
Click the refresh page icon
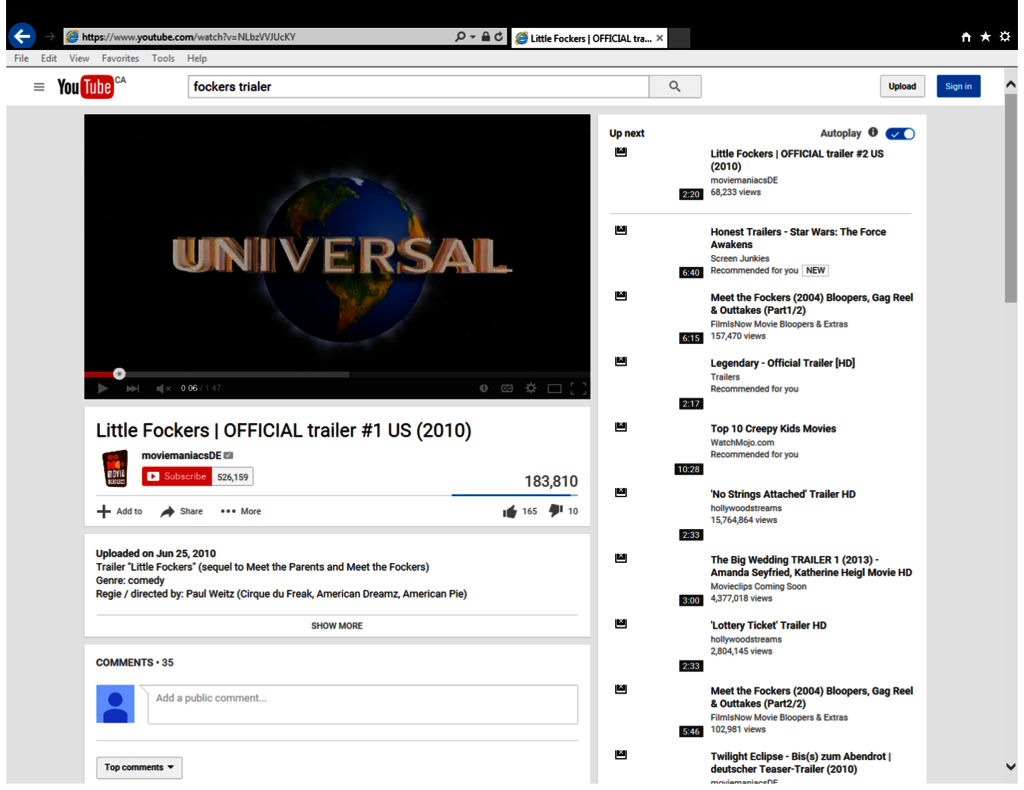coord(499,37)
